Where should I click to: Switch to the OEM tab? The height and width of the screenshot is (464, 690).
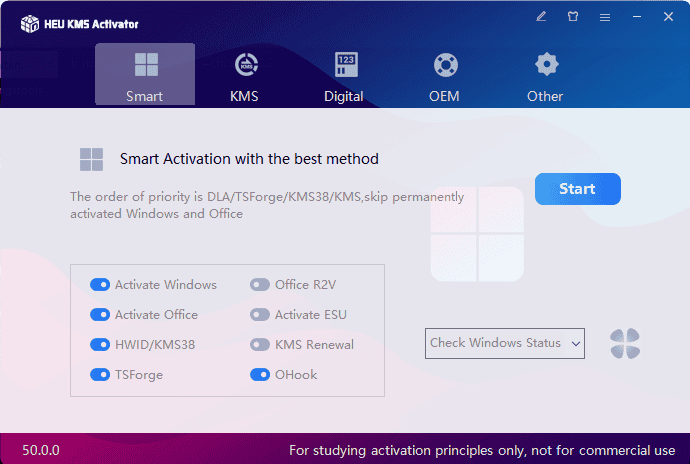coord(444,77)
